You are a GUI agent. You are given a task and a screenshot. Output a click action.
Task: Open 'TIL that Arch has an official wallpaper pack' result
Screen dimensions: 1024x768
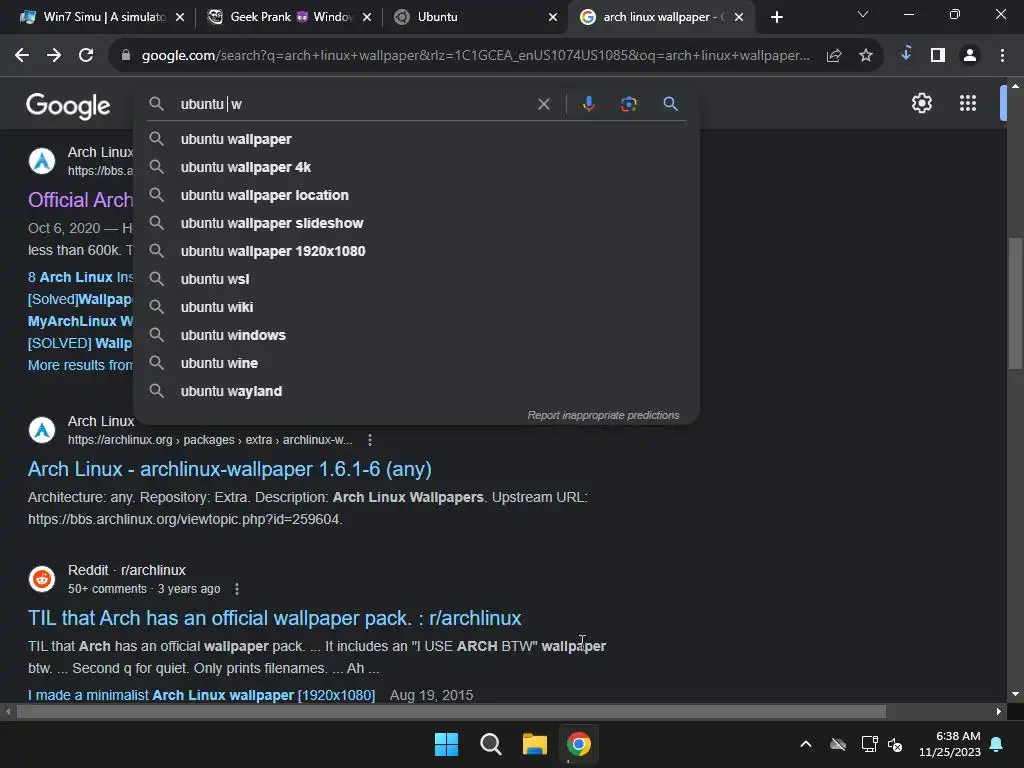(274, 618)
